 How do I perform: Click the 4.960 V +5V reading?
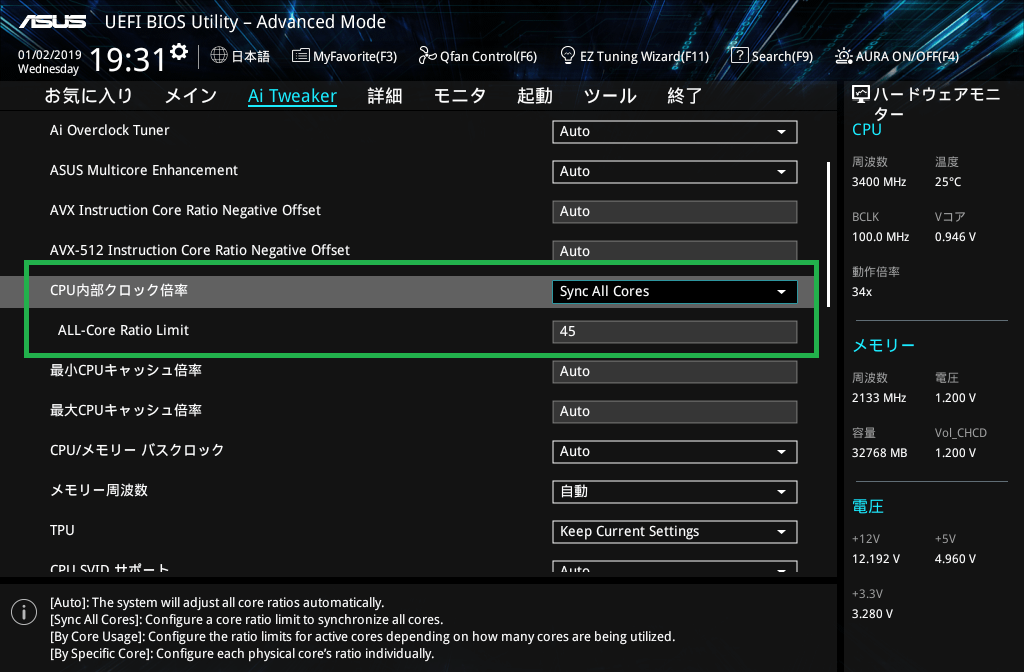coord(955,558)
